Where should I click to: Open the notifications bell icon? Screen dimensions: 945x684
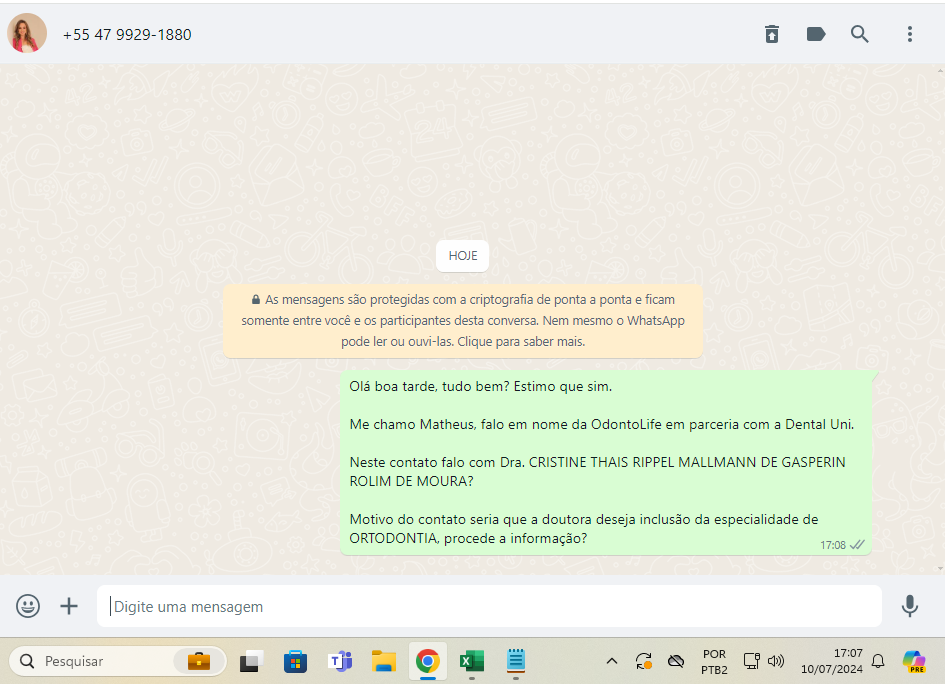click(x=878, y=661)
